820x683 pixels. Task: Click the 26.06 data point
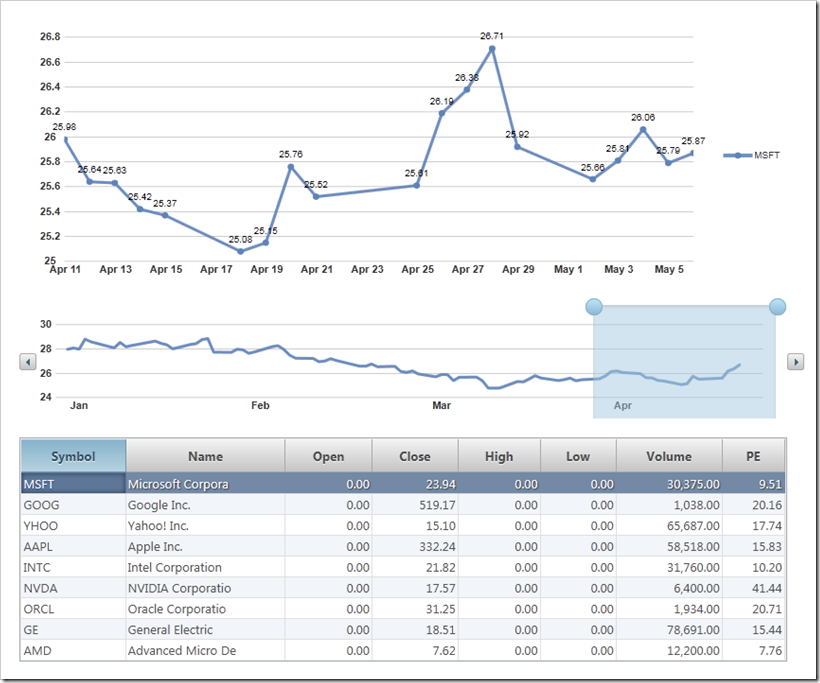[x=643, y=129]
